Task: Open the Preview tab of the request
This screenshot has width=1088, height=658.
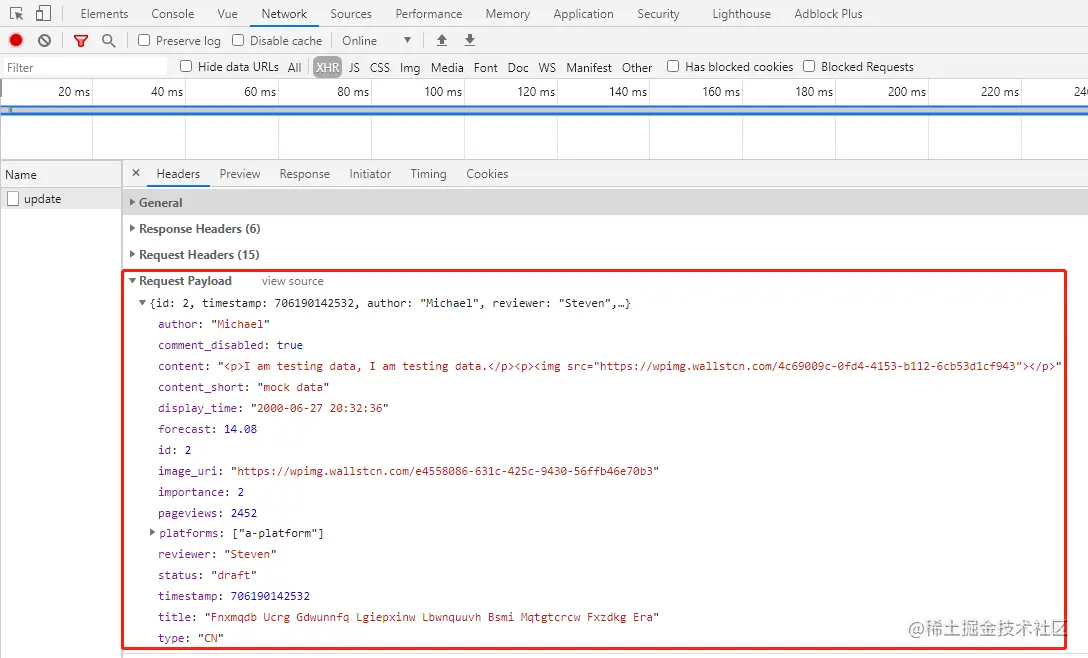Action: [240, 174]
